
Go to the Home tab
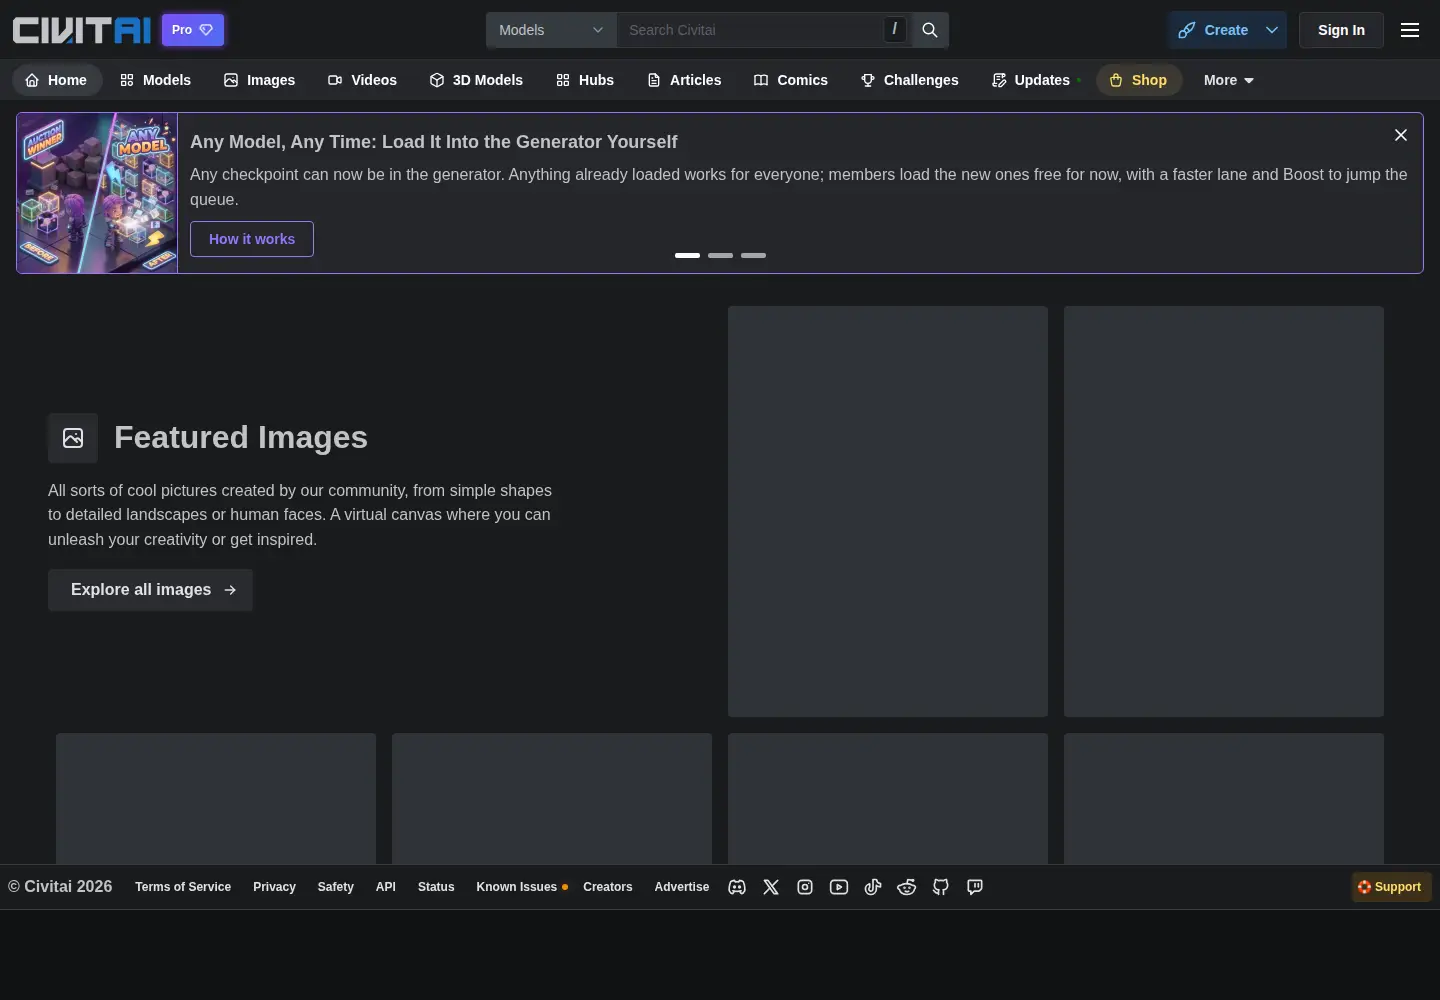[57, 80]
